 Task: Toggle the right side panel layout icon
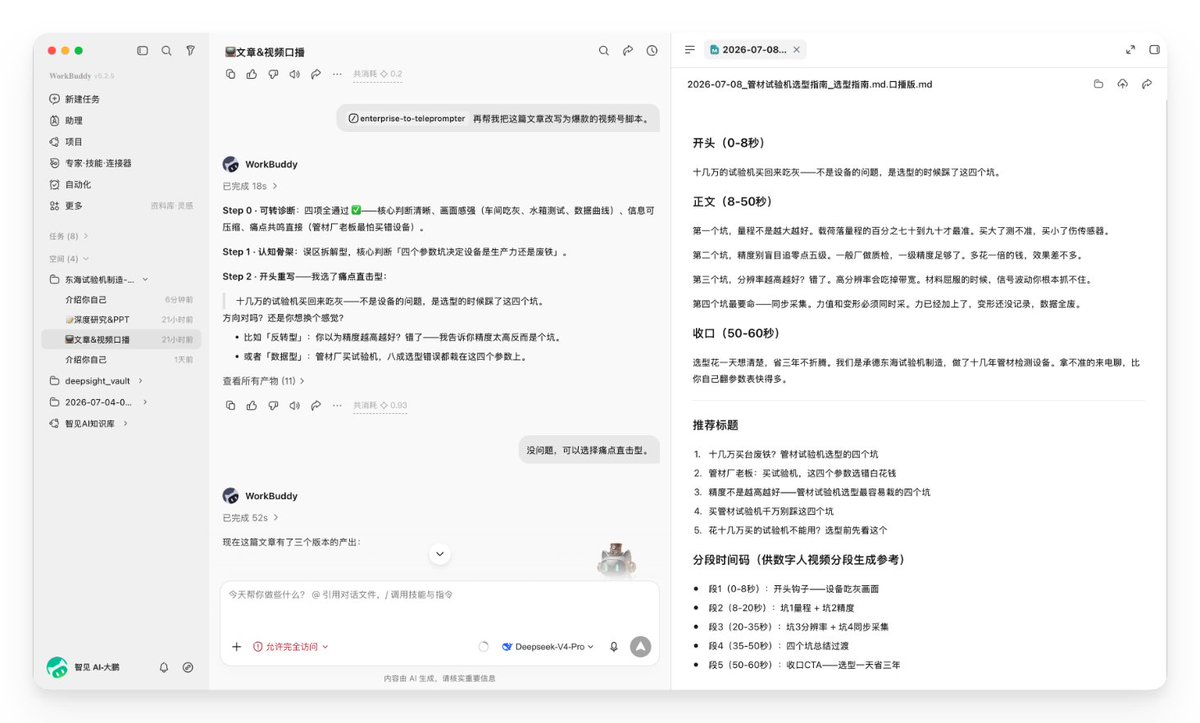[1154, 49]
